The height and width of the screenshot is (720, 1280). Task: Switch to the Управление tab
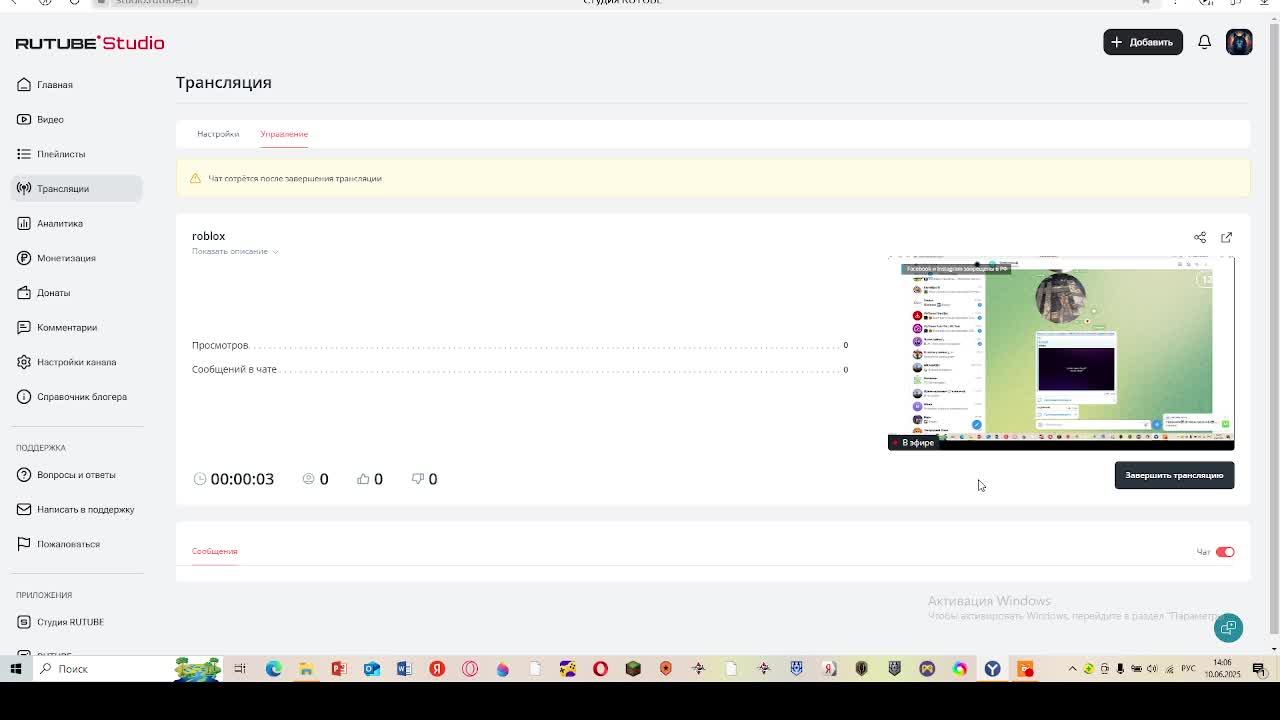click(284, 134)
